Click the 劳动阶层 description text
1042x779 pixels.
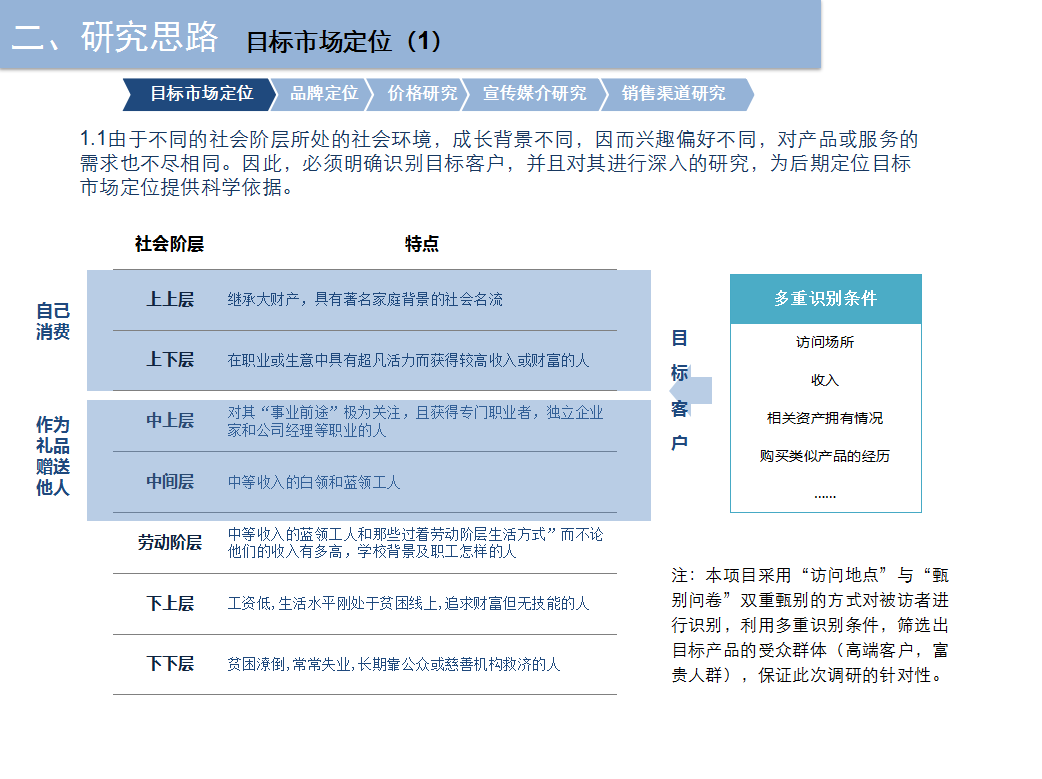[415, 542]
